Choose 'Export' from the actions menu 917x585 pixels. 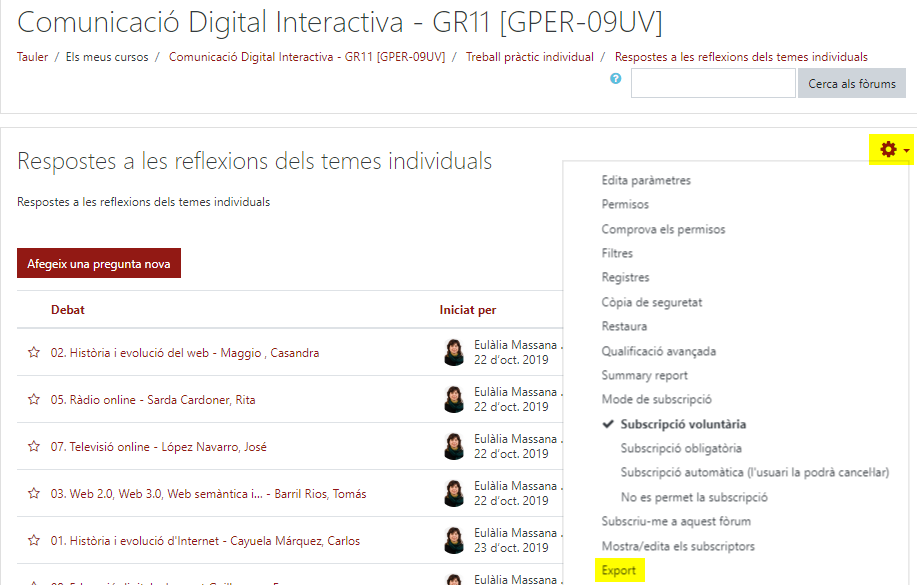[x=619, y=571]
